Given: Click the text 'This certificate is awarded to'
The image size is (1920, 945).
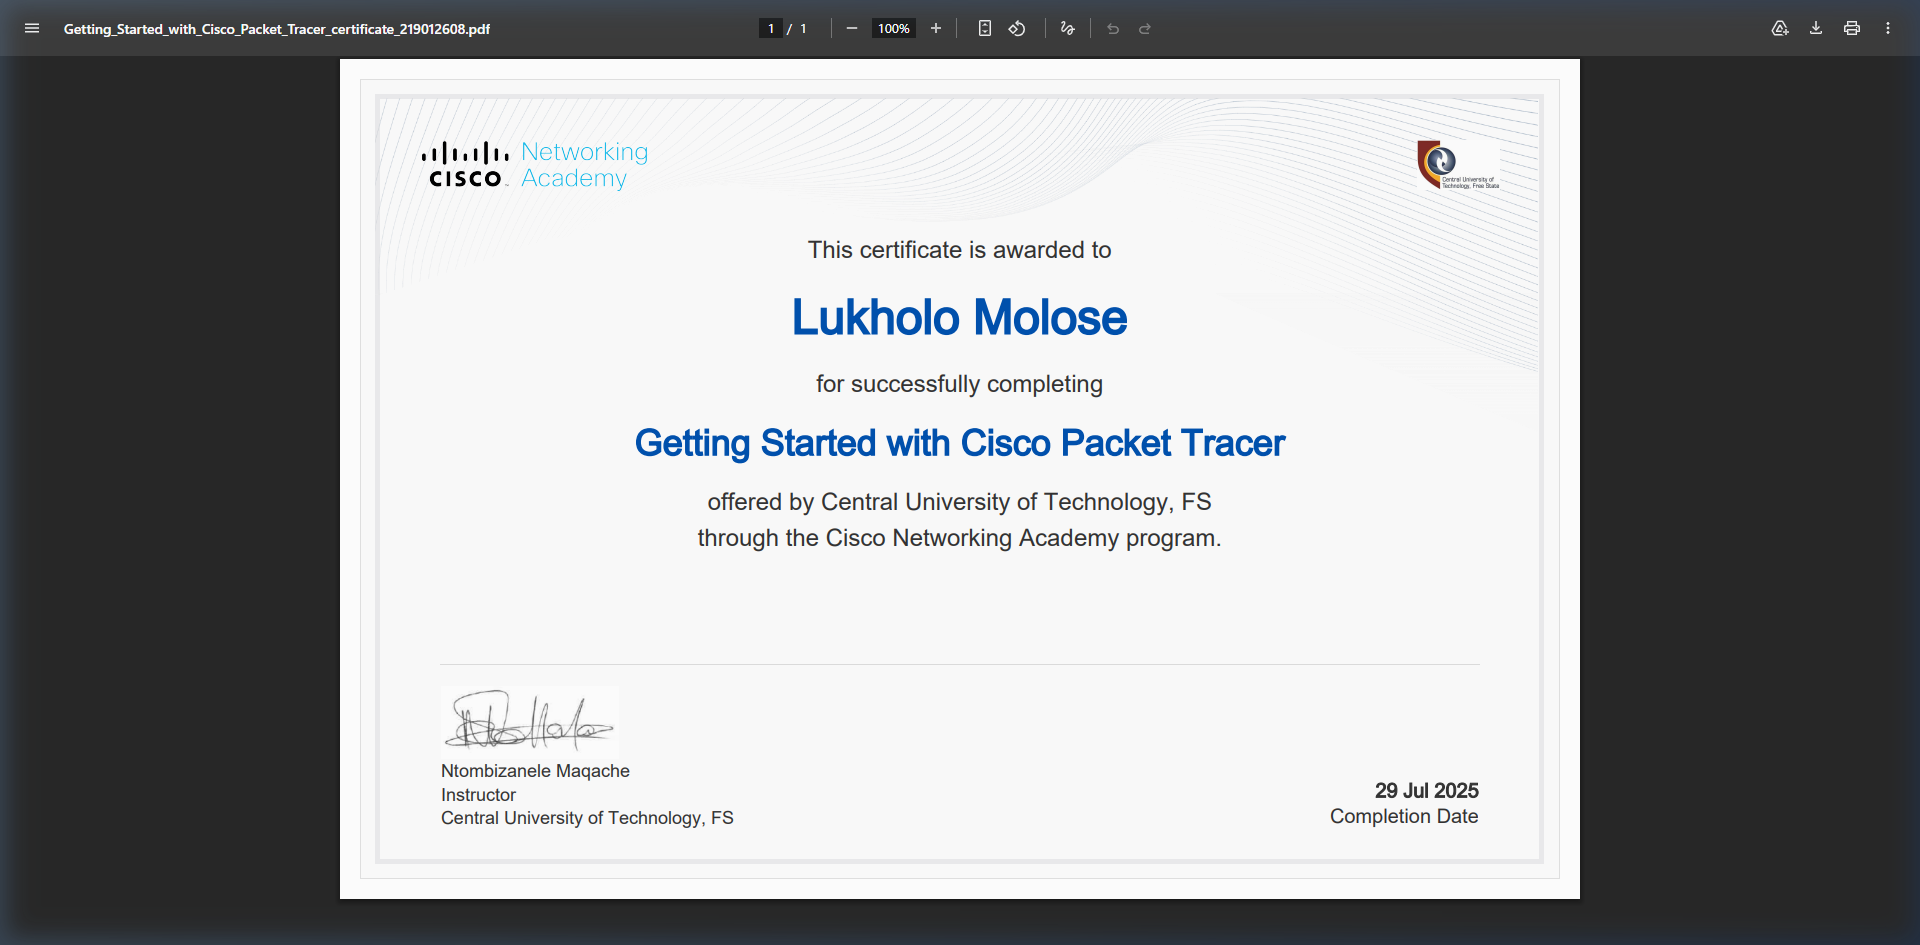Looking at the screenshot, I should (x=960, y=250).
